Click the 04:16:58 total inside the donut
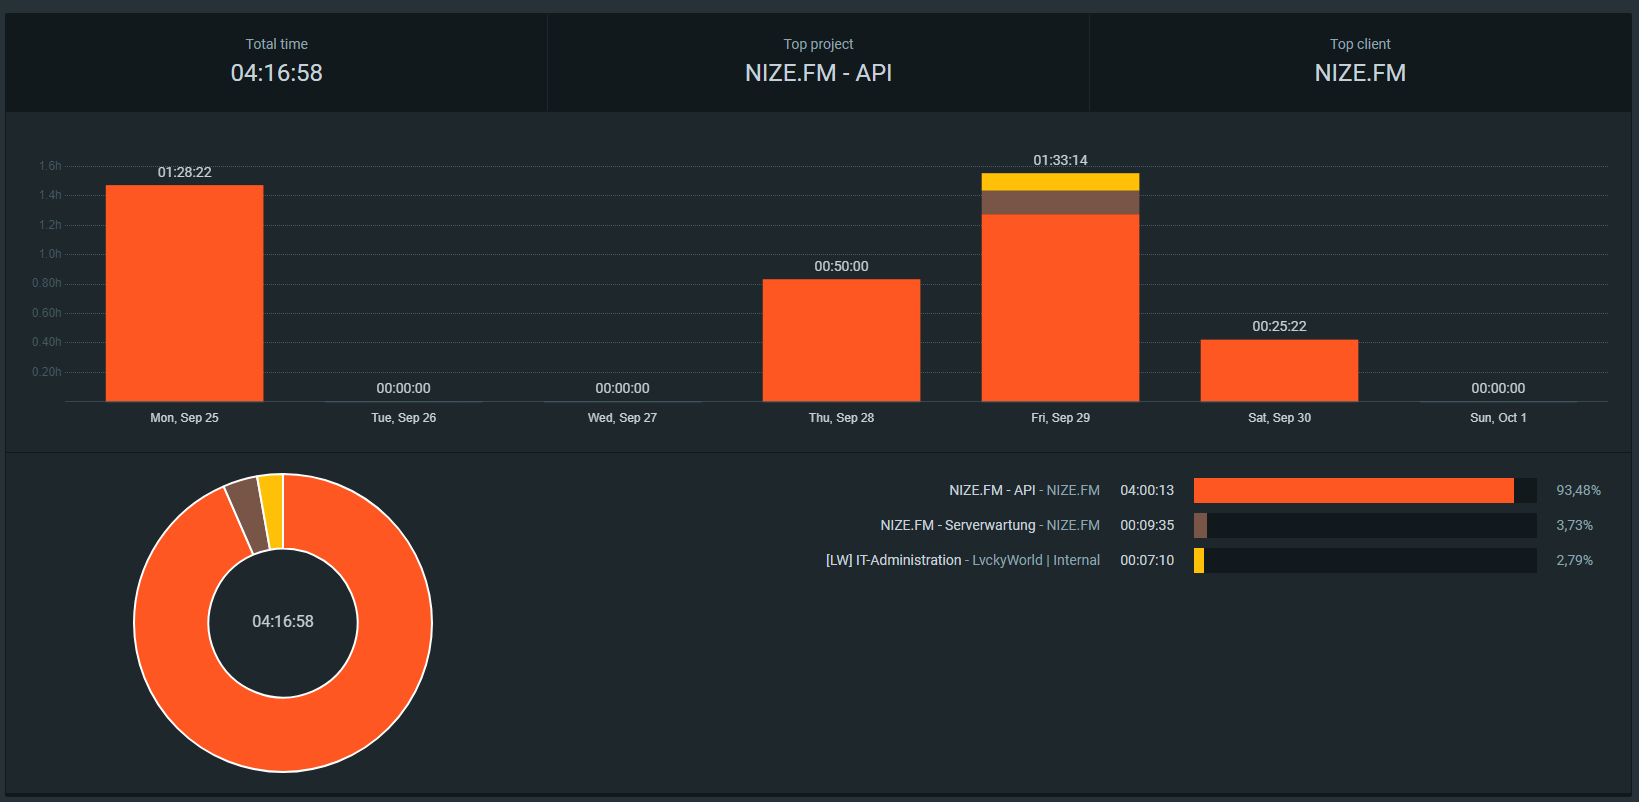 coord(283,621)
